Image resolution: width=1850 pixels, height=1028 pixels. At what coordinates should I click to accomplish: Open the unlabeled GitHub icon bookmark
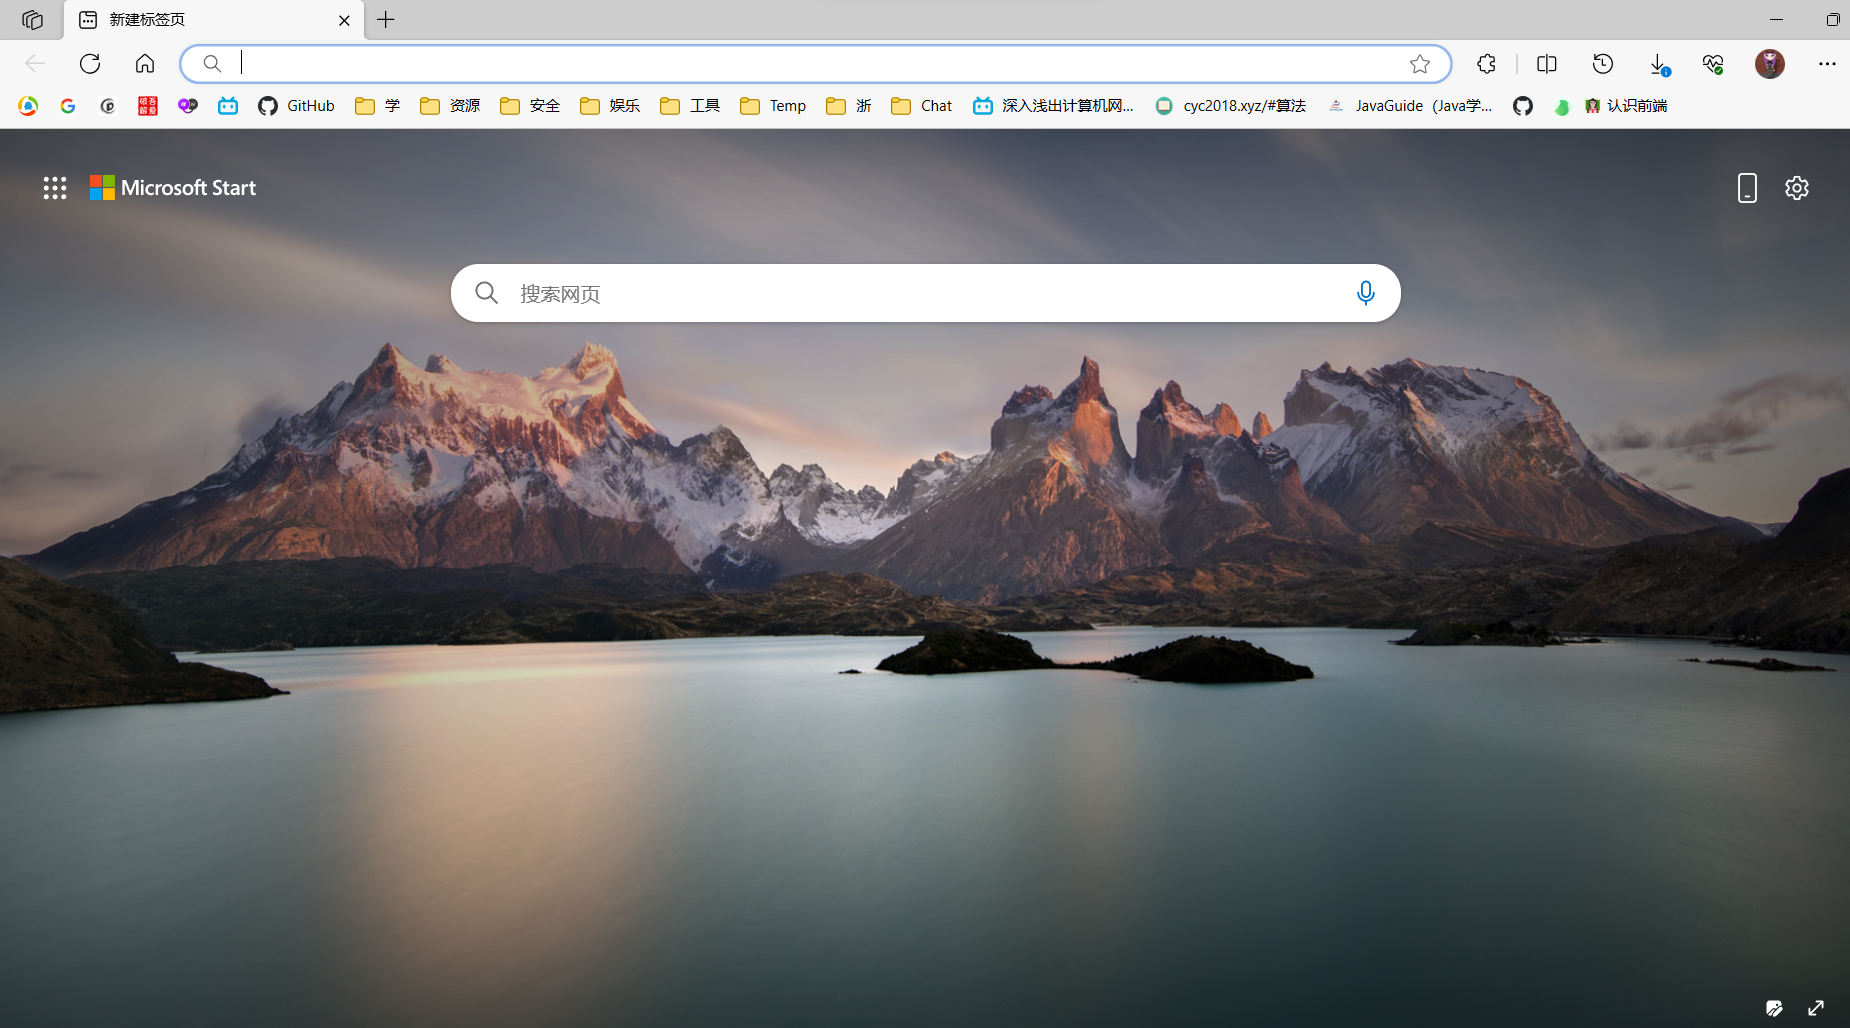point(1523,106)
